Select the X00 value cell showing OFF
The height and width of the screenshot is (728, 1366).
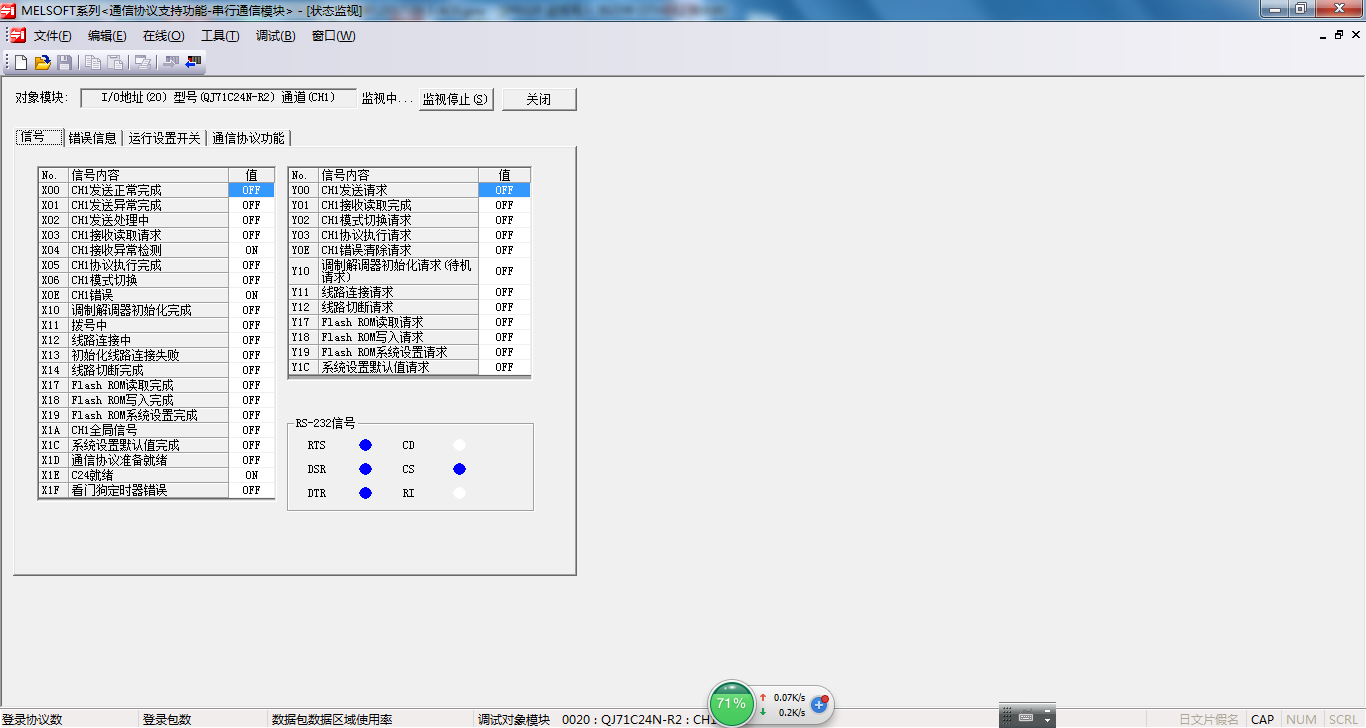coord(251,190)
